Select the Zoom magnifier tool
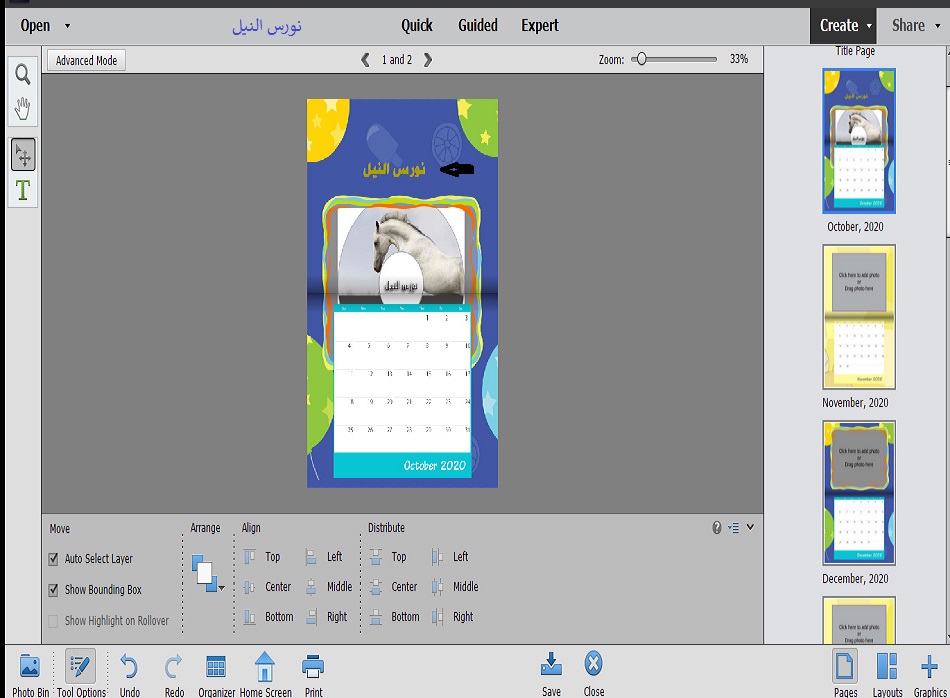 22,74
